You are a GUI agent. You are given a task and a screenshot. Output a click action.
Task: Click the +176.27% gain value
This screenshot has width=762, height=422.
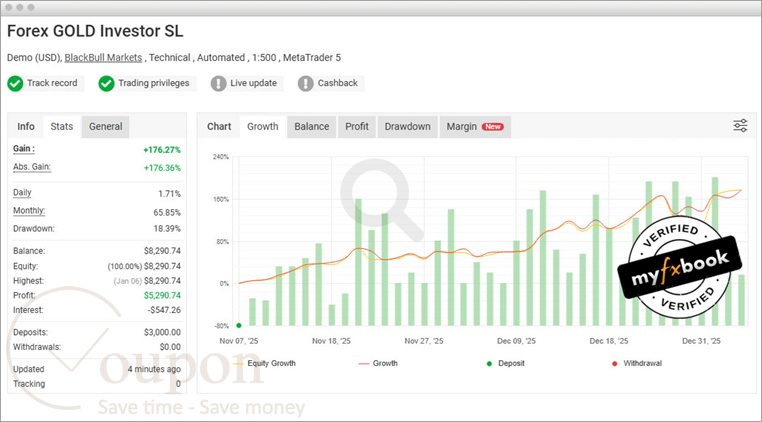click(x=162, y=150)
